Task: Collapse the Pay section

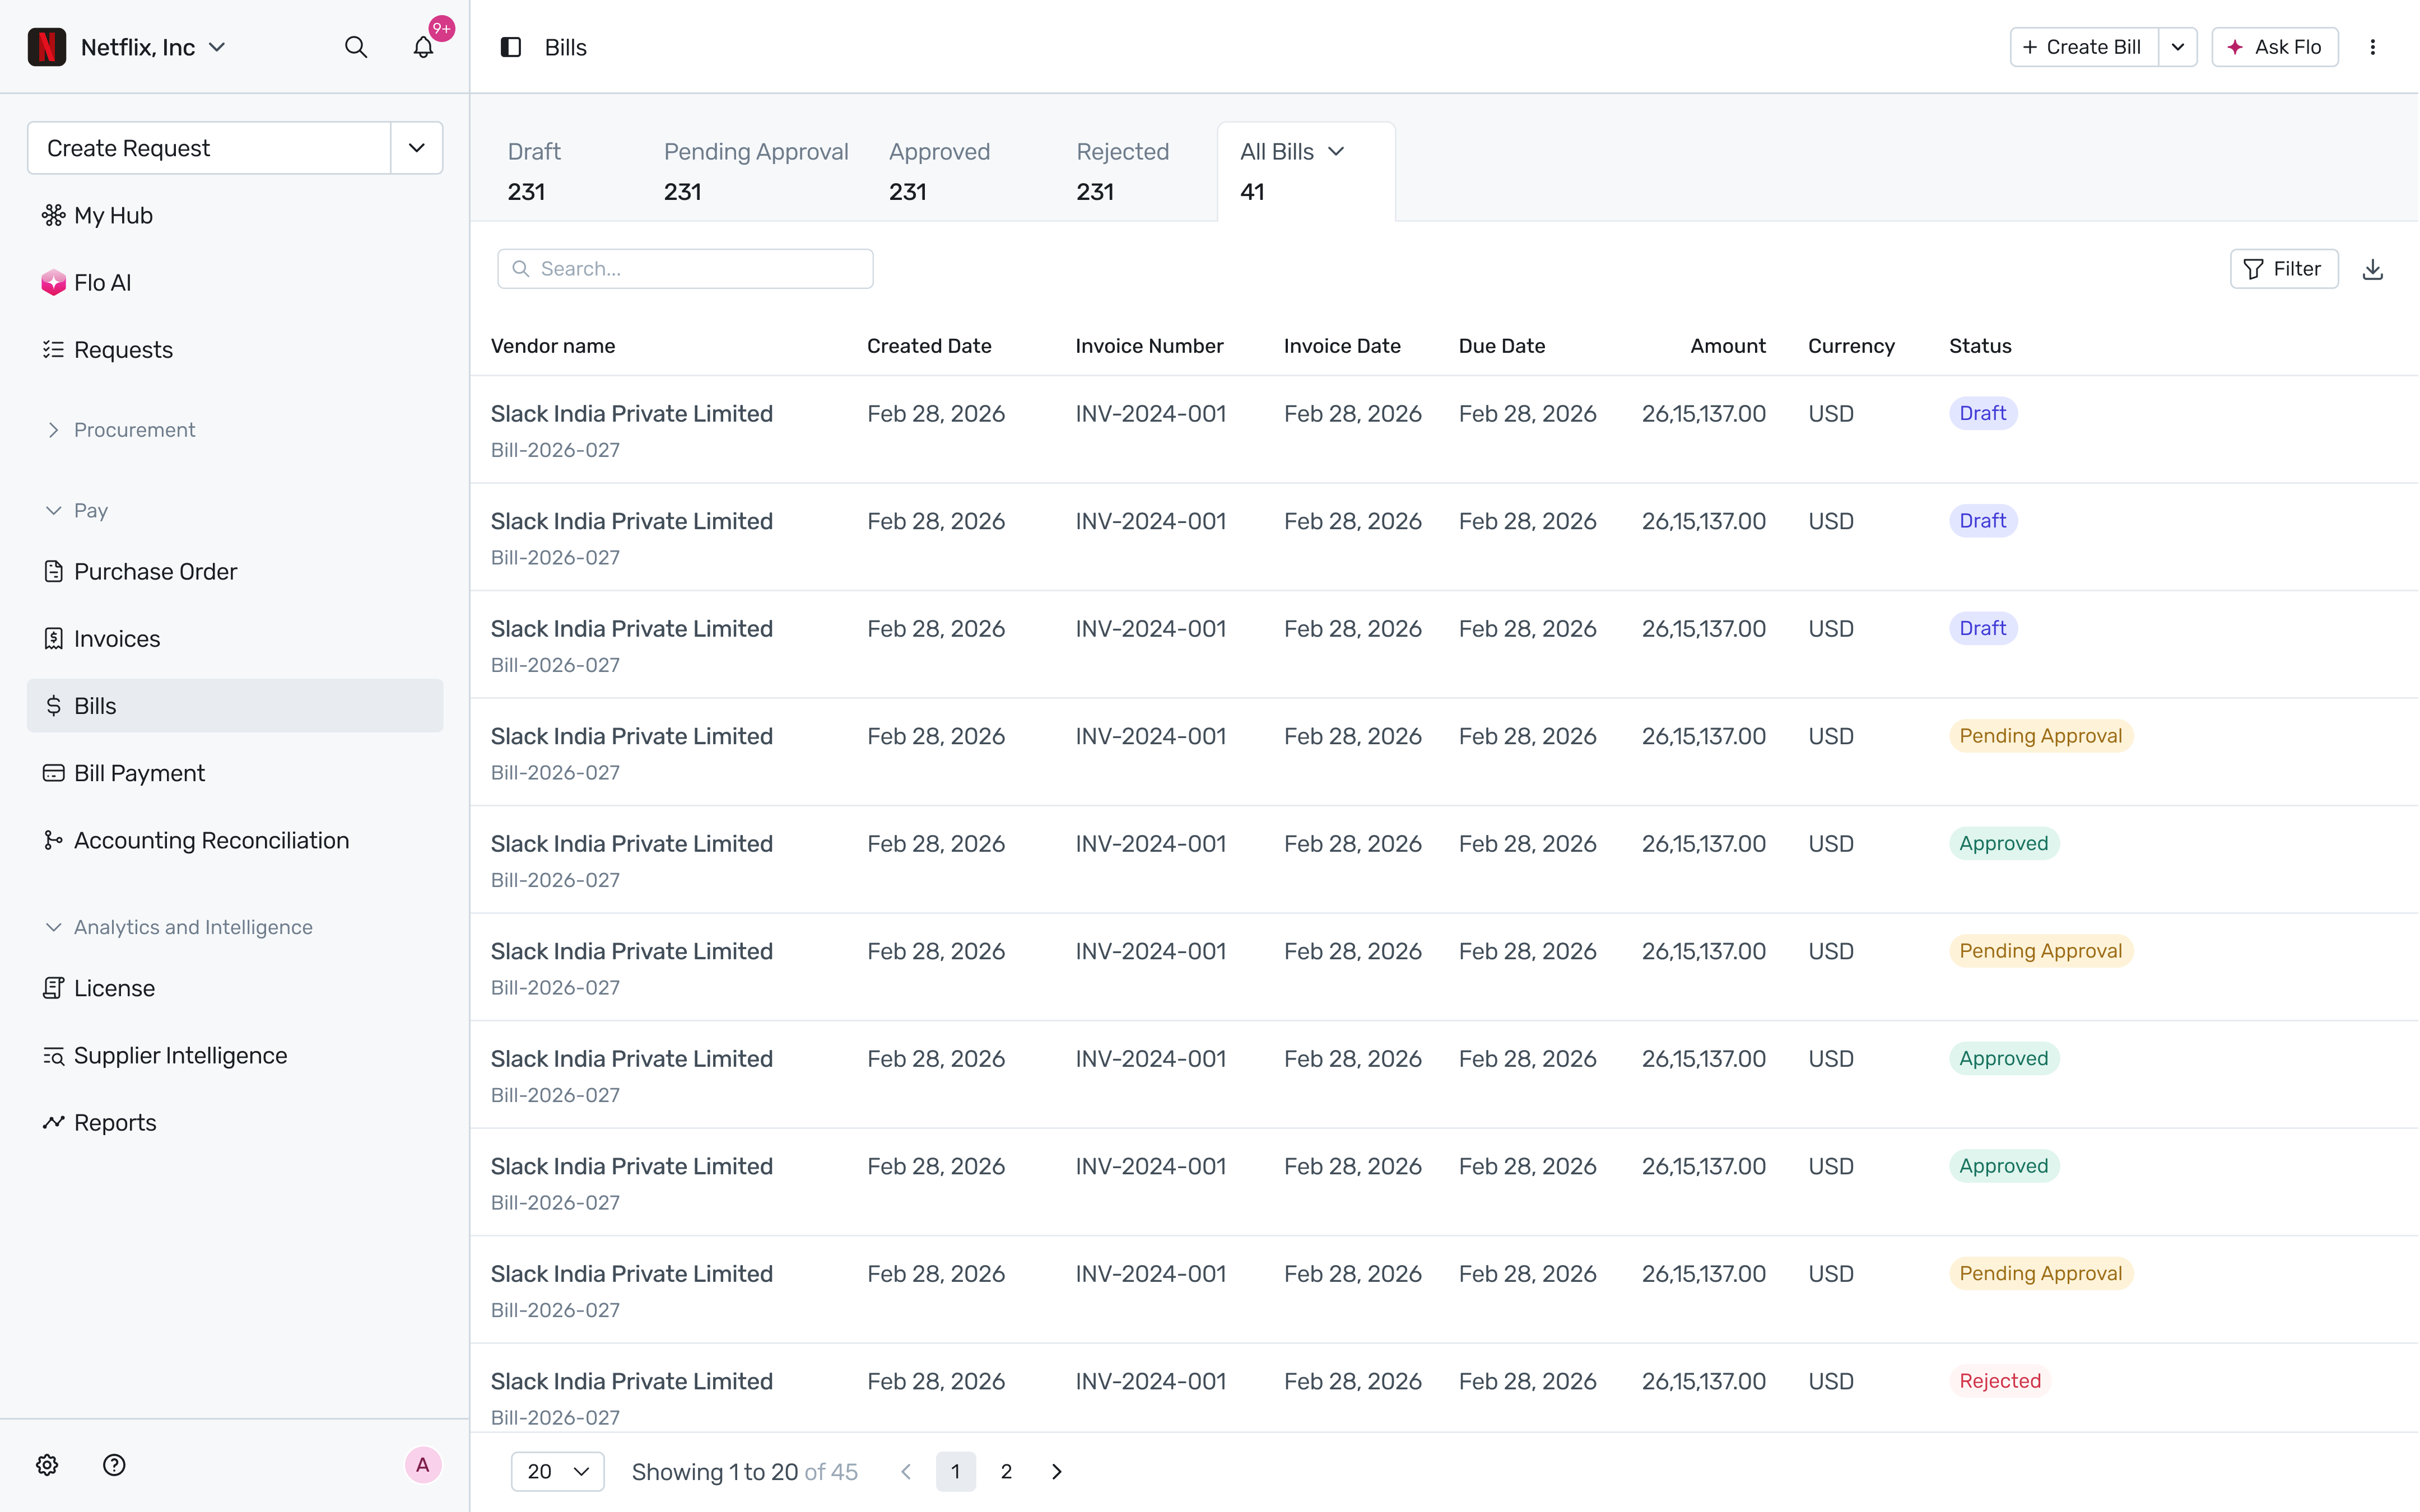Action: click(76, 510)
